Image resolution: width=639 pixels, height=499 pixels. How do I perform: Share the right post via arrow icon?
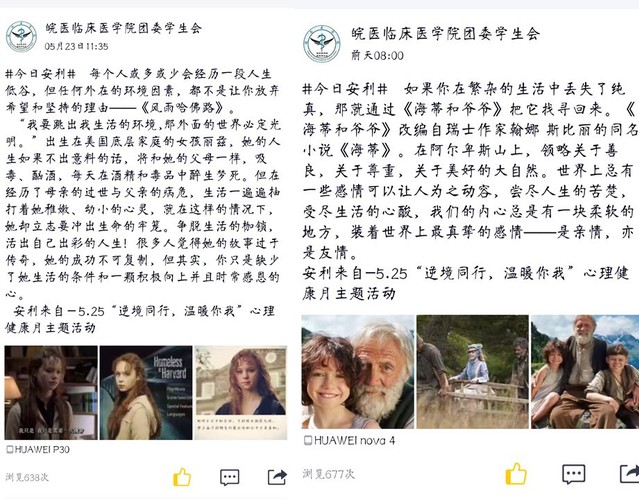(629, 473)
